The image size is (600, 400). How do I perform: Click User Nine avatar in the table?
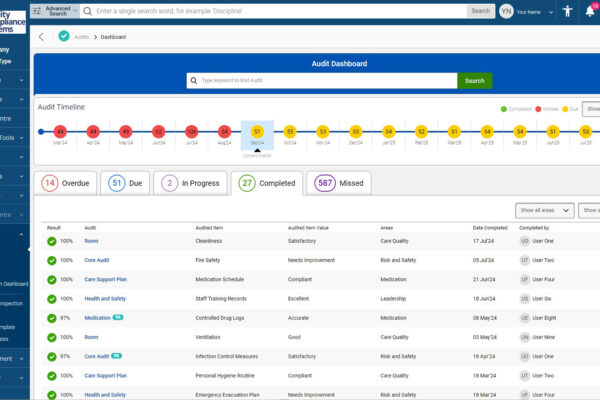tap(525, 337)
